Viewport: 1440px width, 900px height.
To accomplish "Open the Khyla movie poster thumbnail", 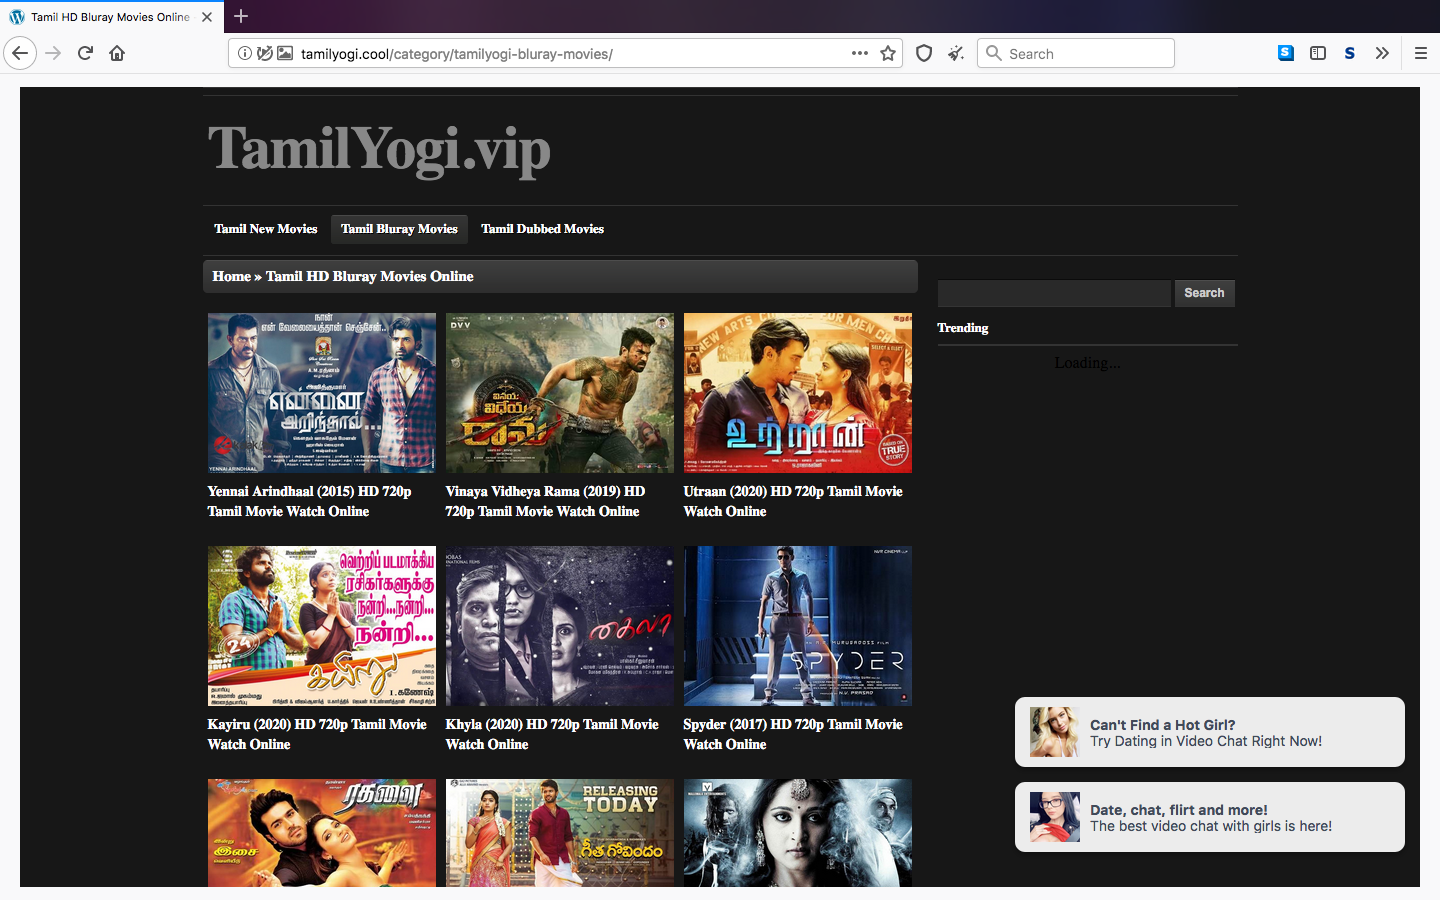I will point(560,626).
